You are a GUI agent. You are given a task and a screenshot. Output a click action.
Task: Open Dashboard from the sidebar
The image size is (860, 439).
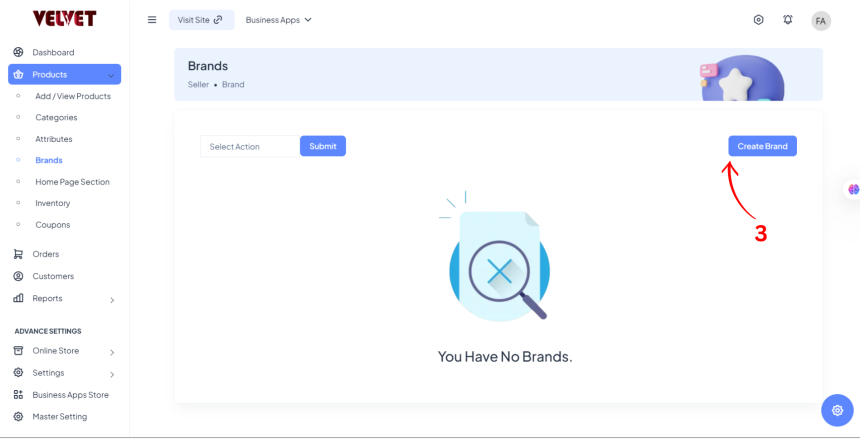pos(53,52)
